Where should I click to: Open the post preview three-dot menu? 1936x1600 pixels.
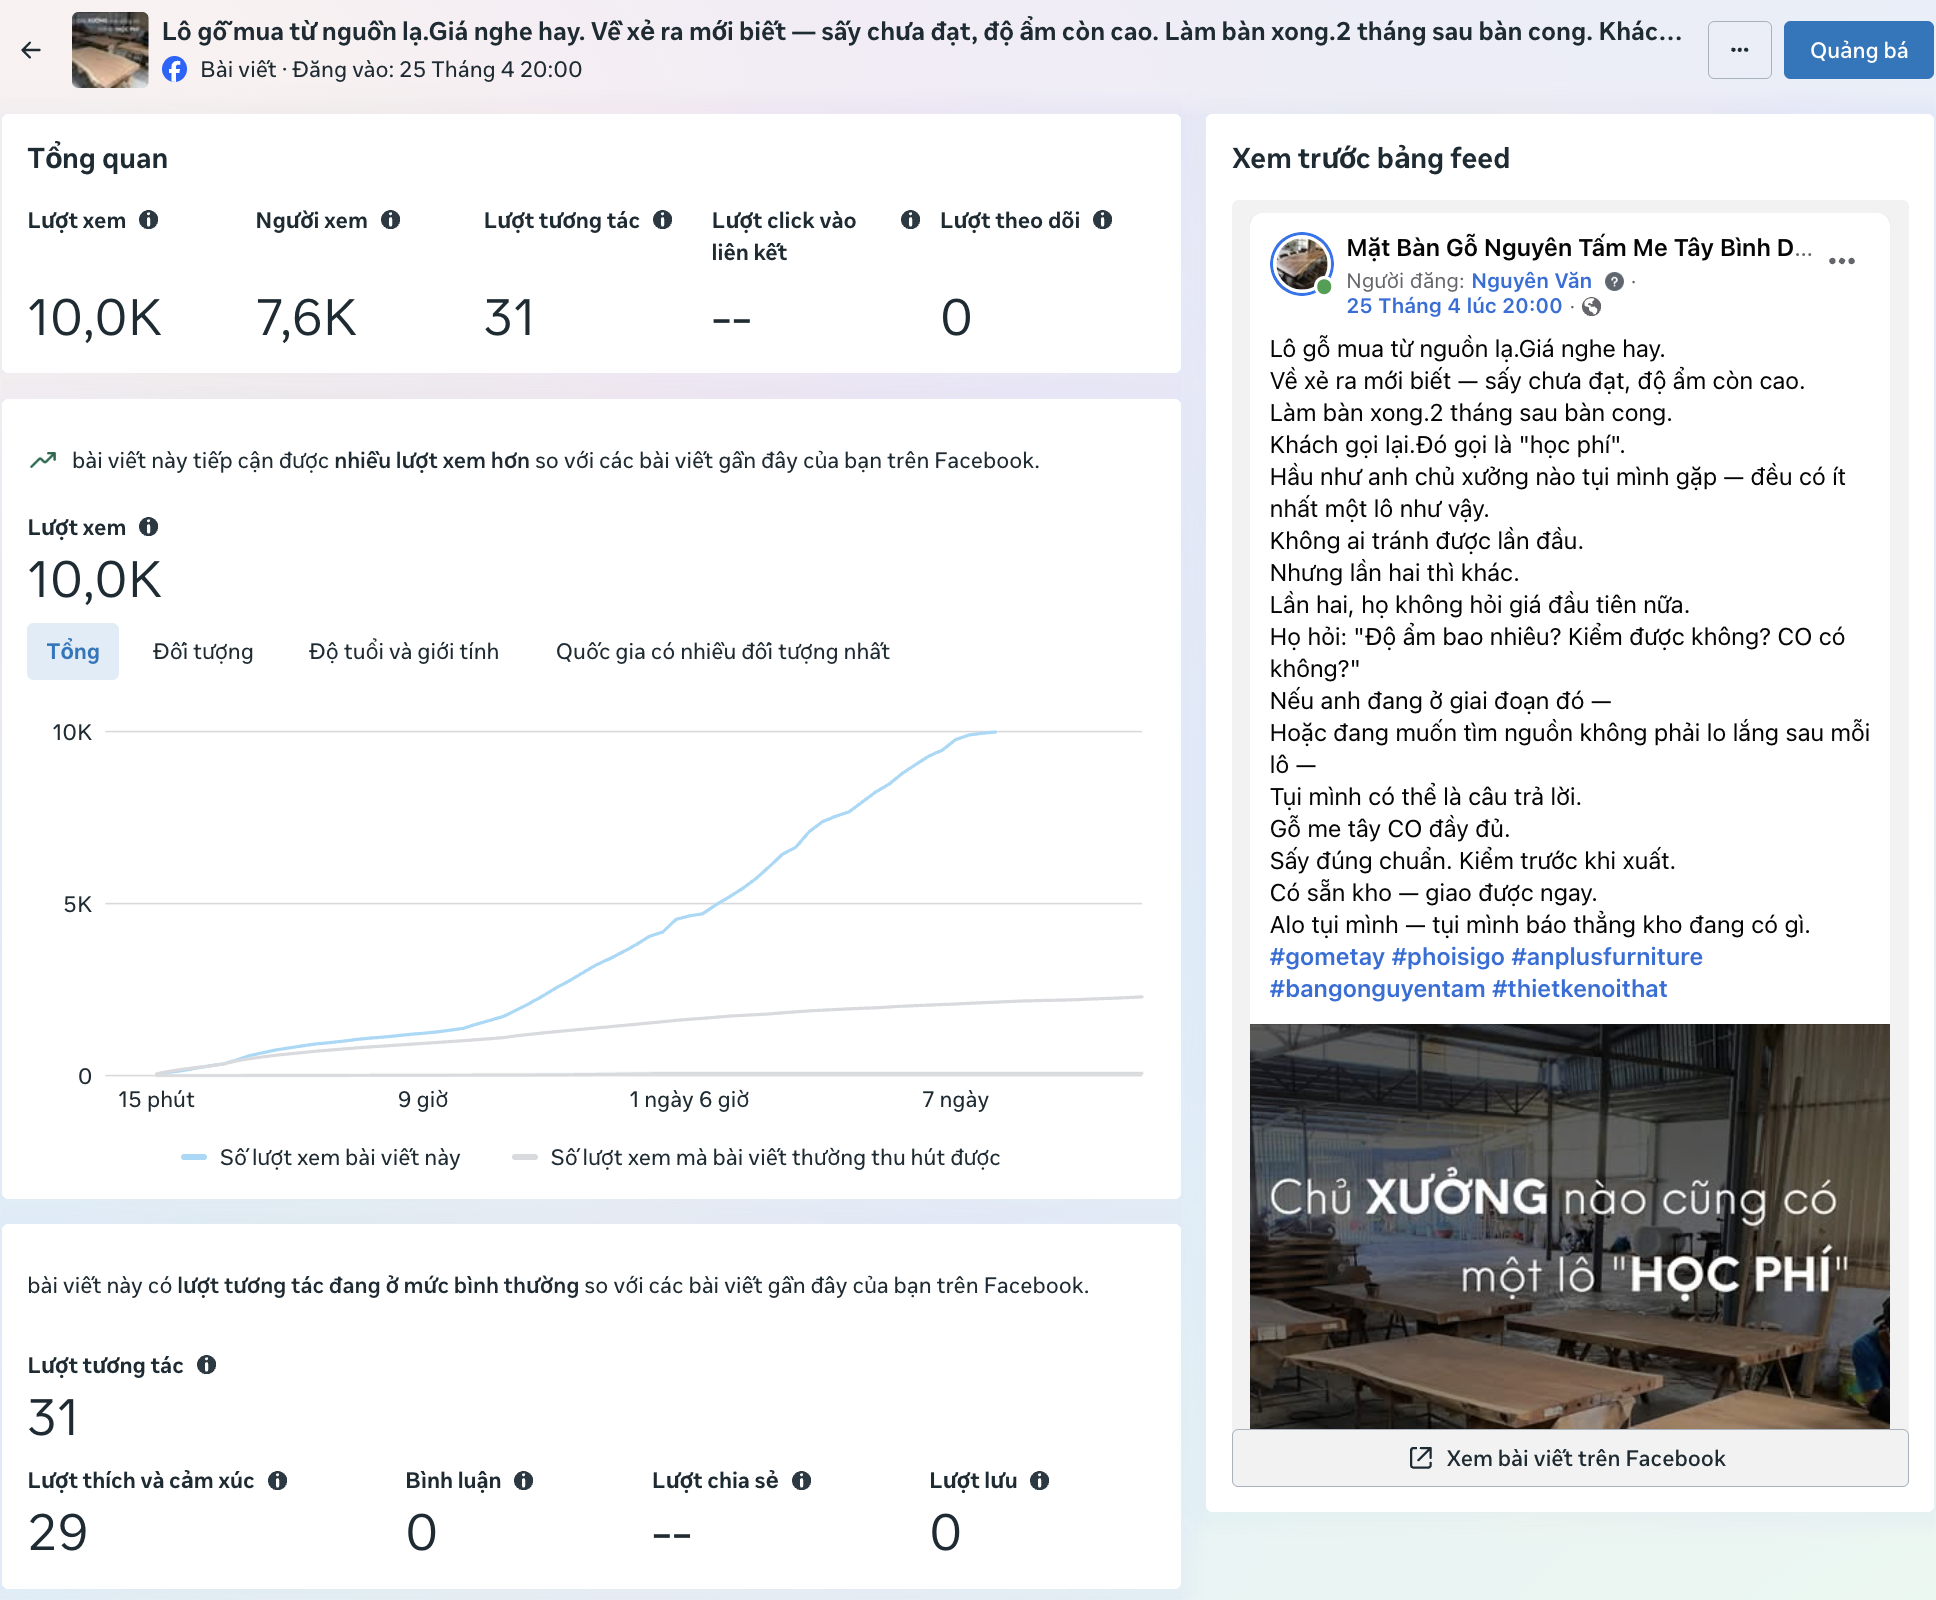(x=1841, y=261)
